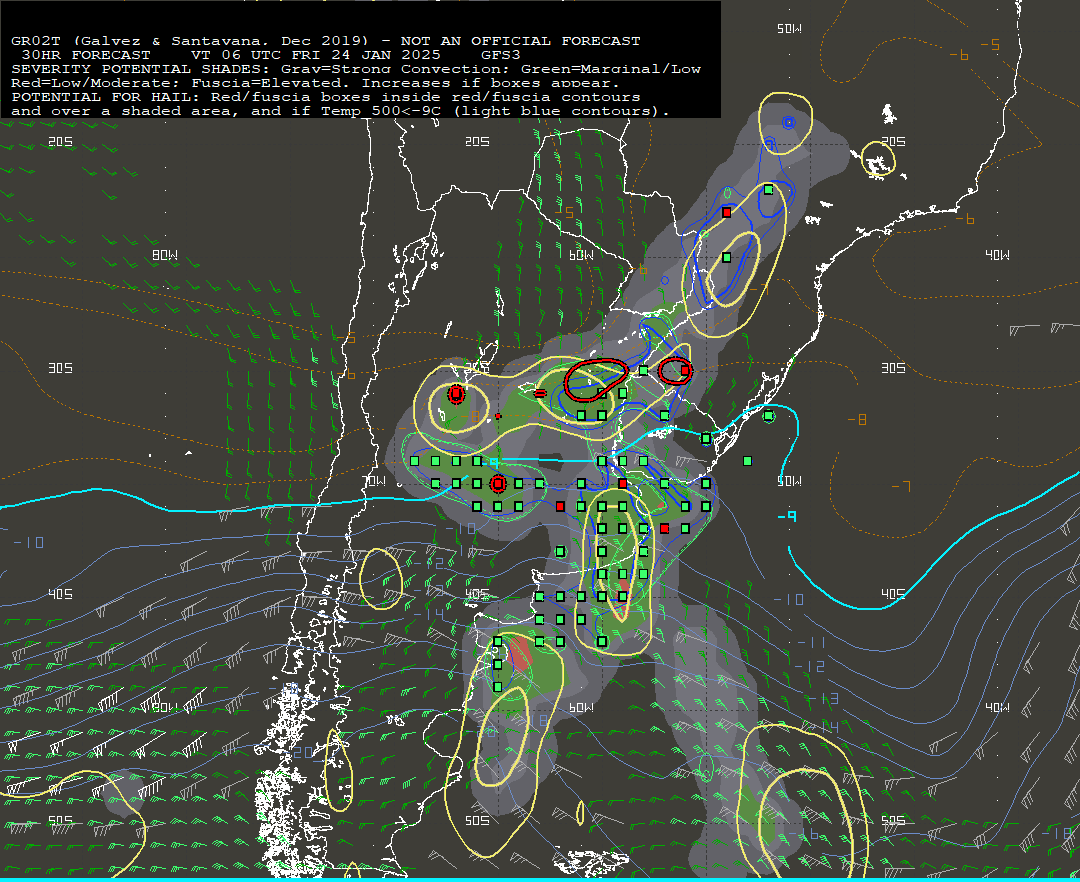Screen dimensions: 1080x882
Task: Click the '30HR FORECAST' text in header
Action: coord(86,55)
